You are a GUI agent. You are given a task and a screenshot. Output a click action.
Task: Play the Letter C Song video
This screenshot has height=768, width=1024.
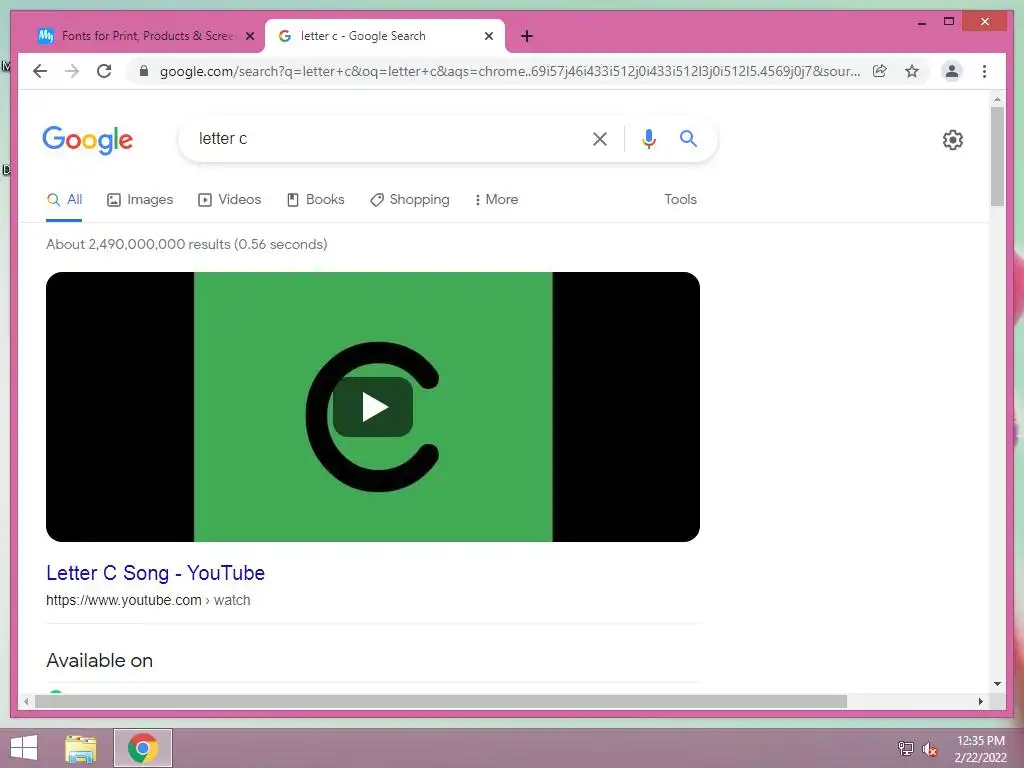click(373, 407)
